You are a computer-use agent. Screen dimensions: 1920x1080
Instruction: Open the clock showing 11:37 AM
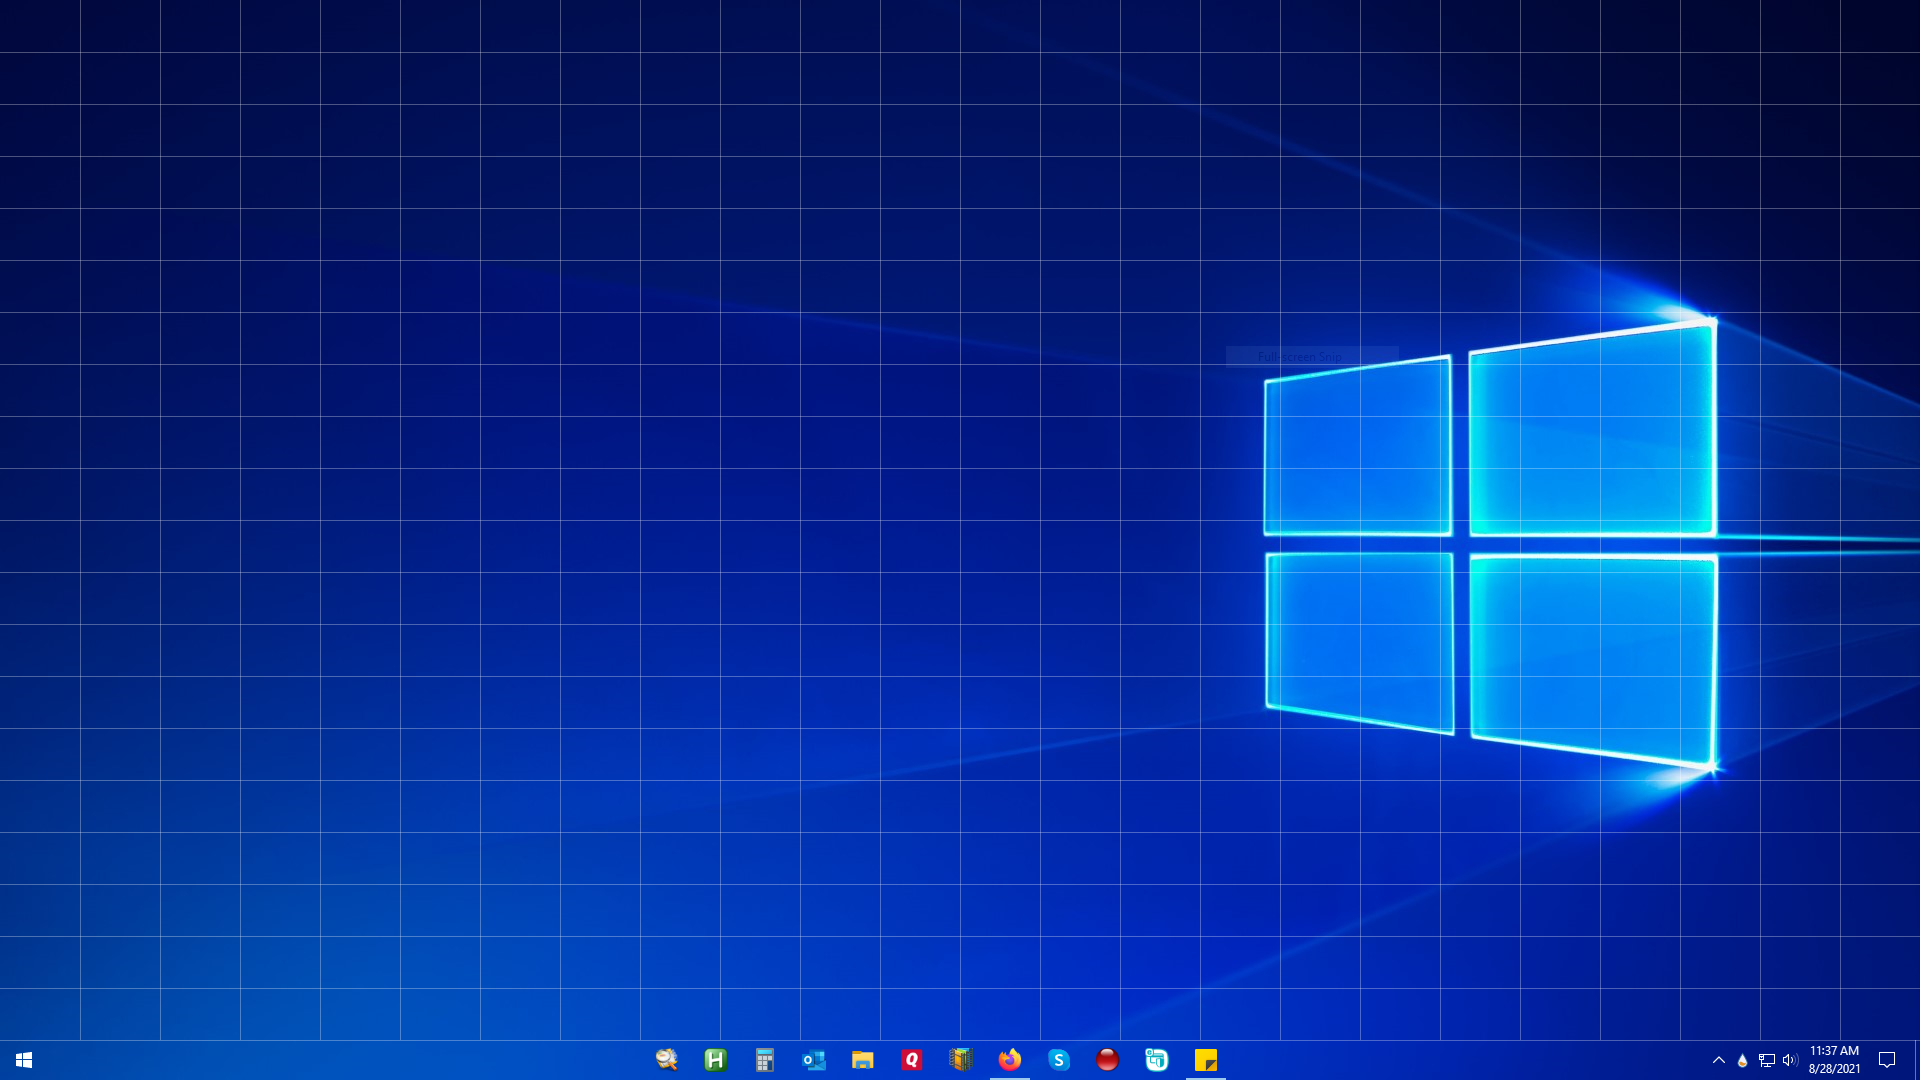(x=1834, y=1060)
